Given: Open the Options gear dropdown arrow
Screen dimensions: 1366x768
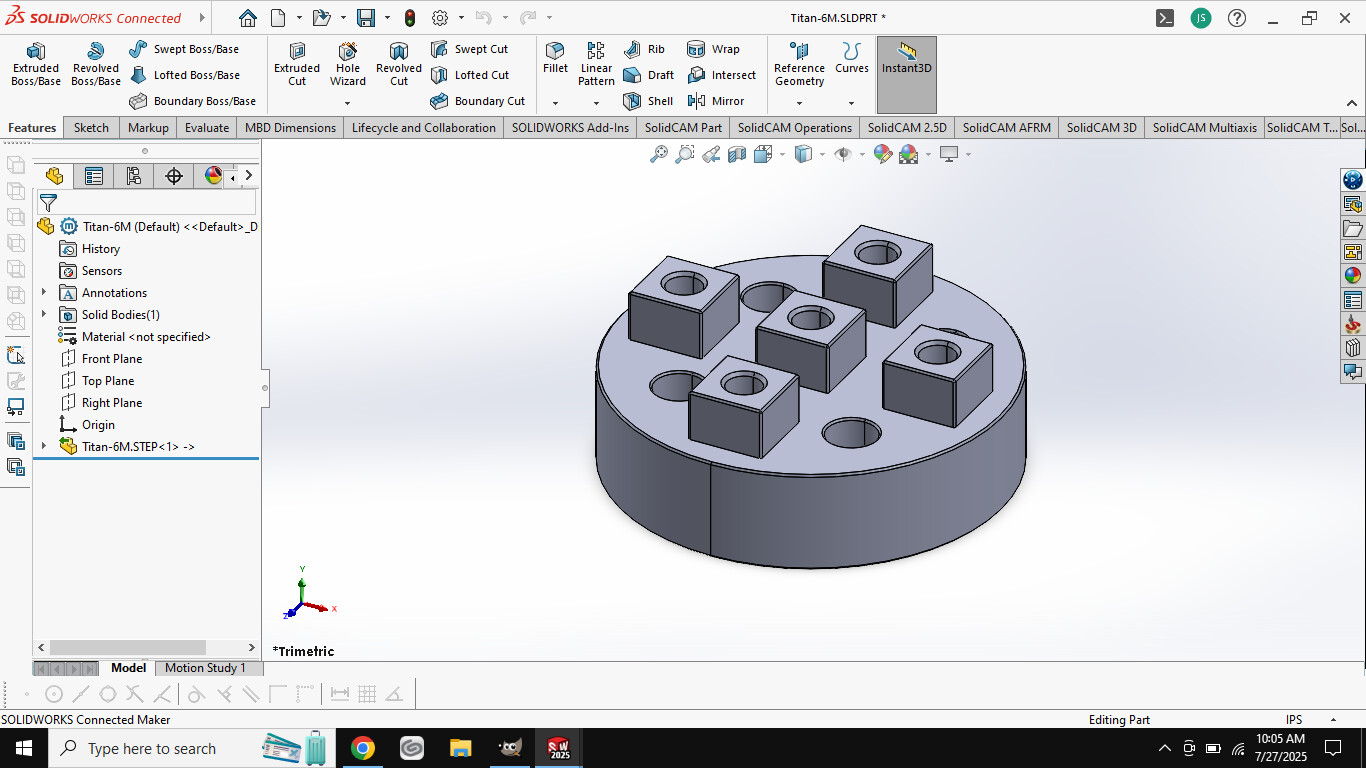Looking at the screenshot, I should pos(461,18).
